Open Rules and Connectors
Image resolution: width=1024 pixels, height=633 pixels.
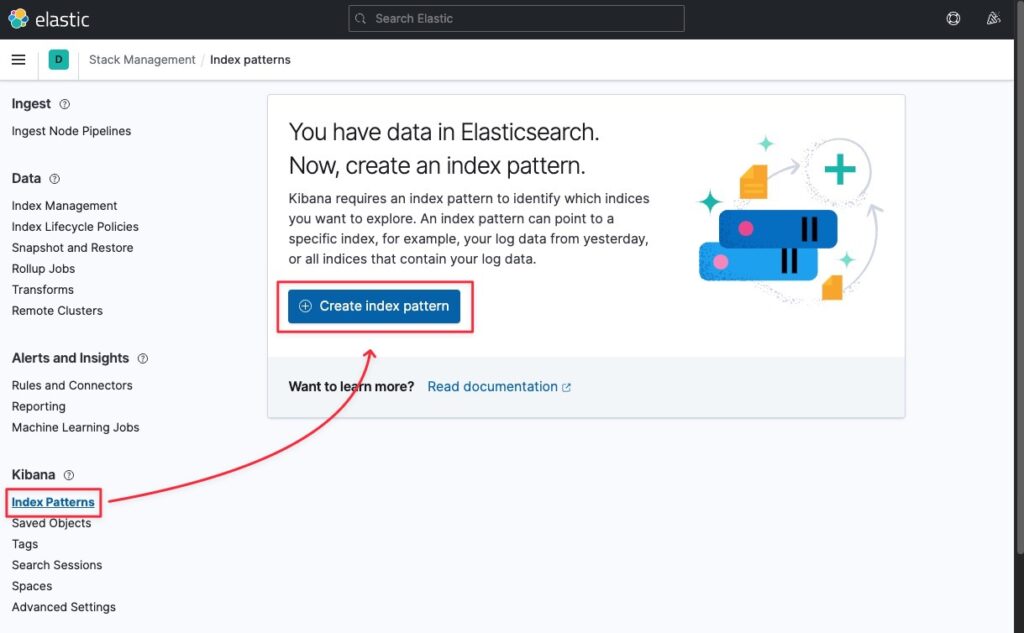(72, 385)
